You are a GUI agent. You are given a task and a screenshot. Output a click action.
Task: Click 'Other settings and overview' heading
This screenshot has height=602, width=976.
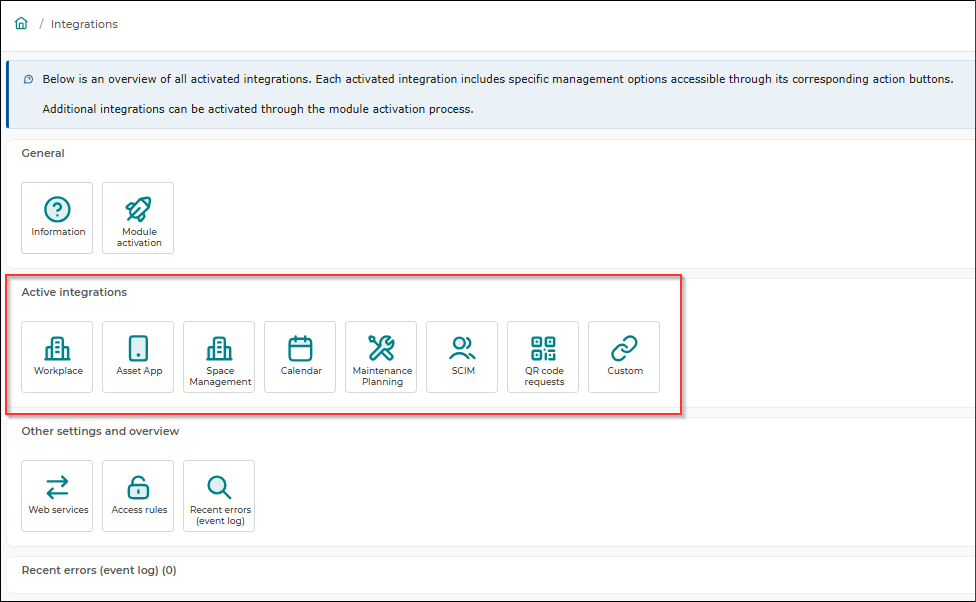[100, 431]
